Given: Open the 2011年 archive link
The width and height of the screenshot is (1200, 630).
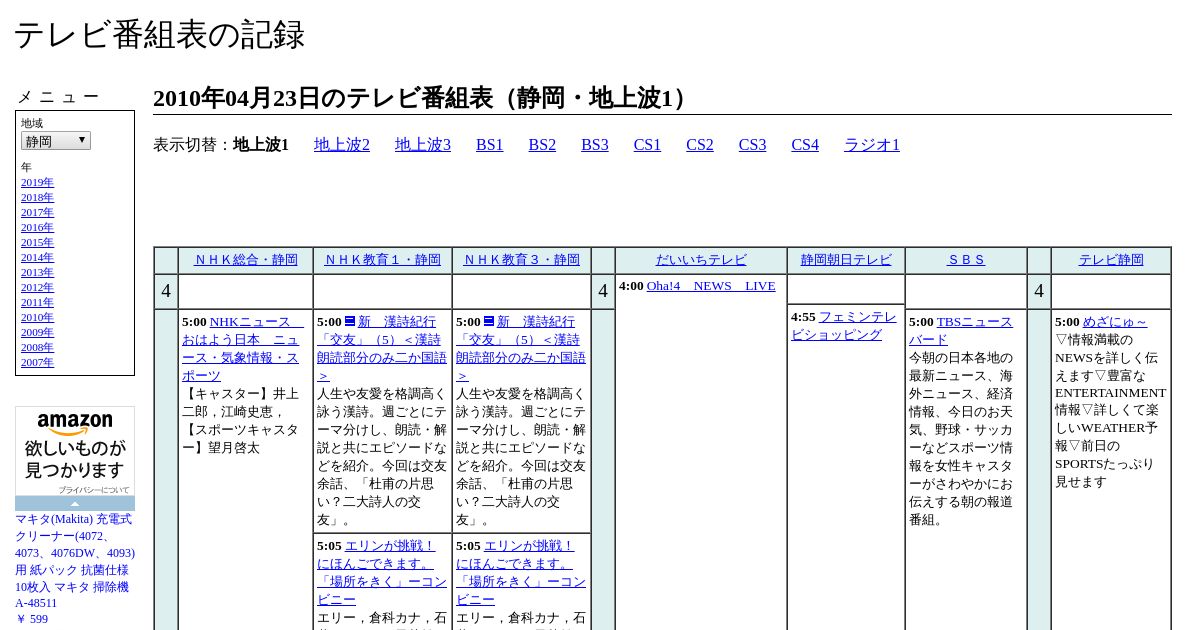Looking at the screenshot, I should [x=37, y=302].
